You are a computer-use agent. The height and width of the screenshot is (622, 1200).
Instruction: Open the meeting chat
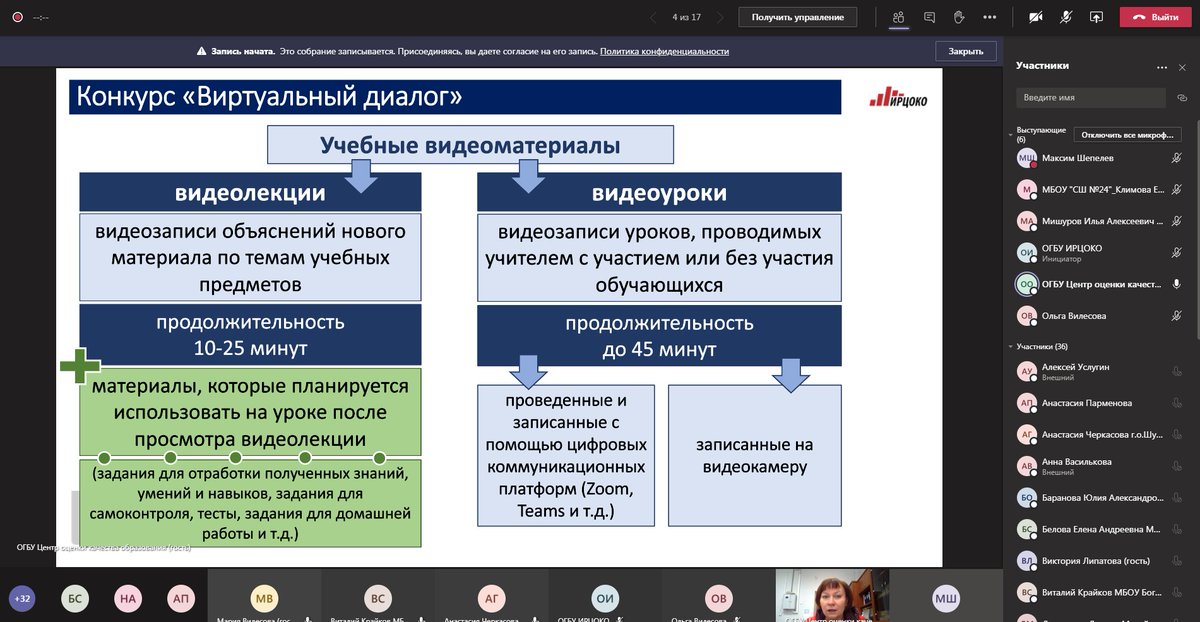929,17
